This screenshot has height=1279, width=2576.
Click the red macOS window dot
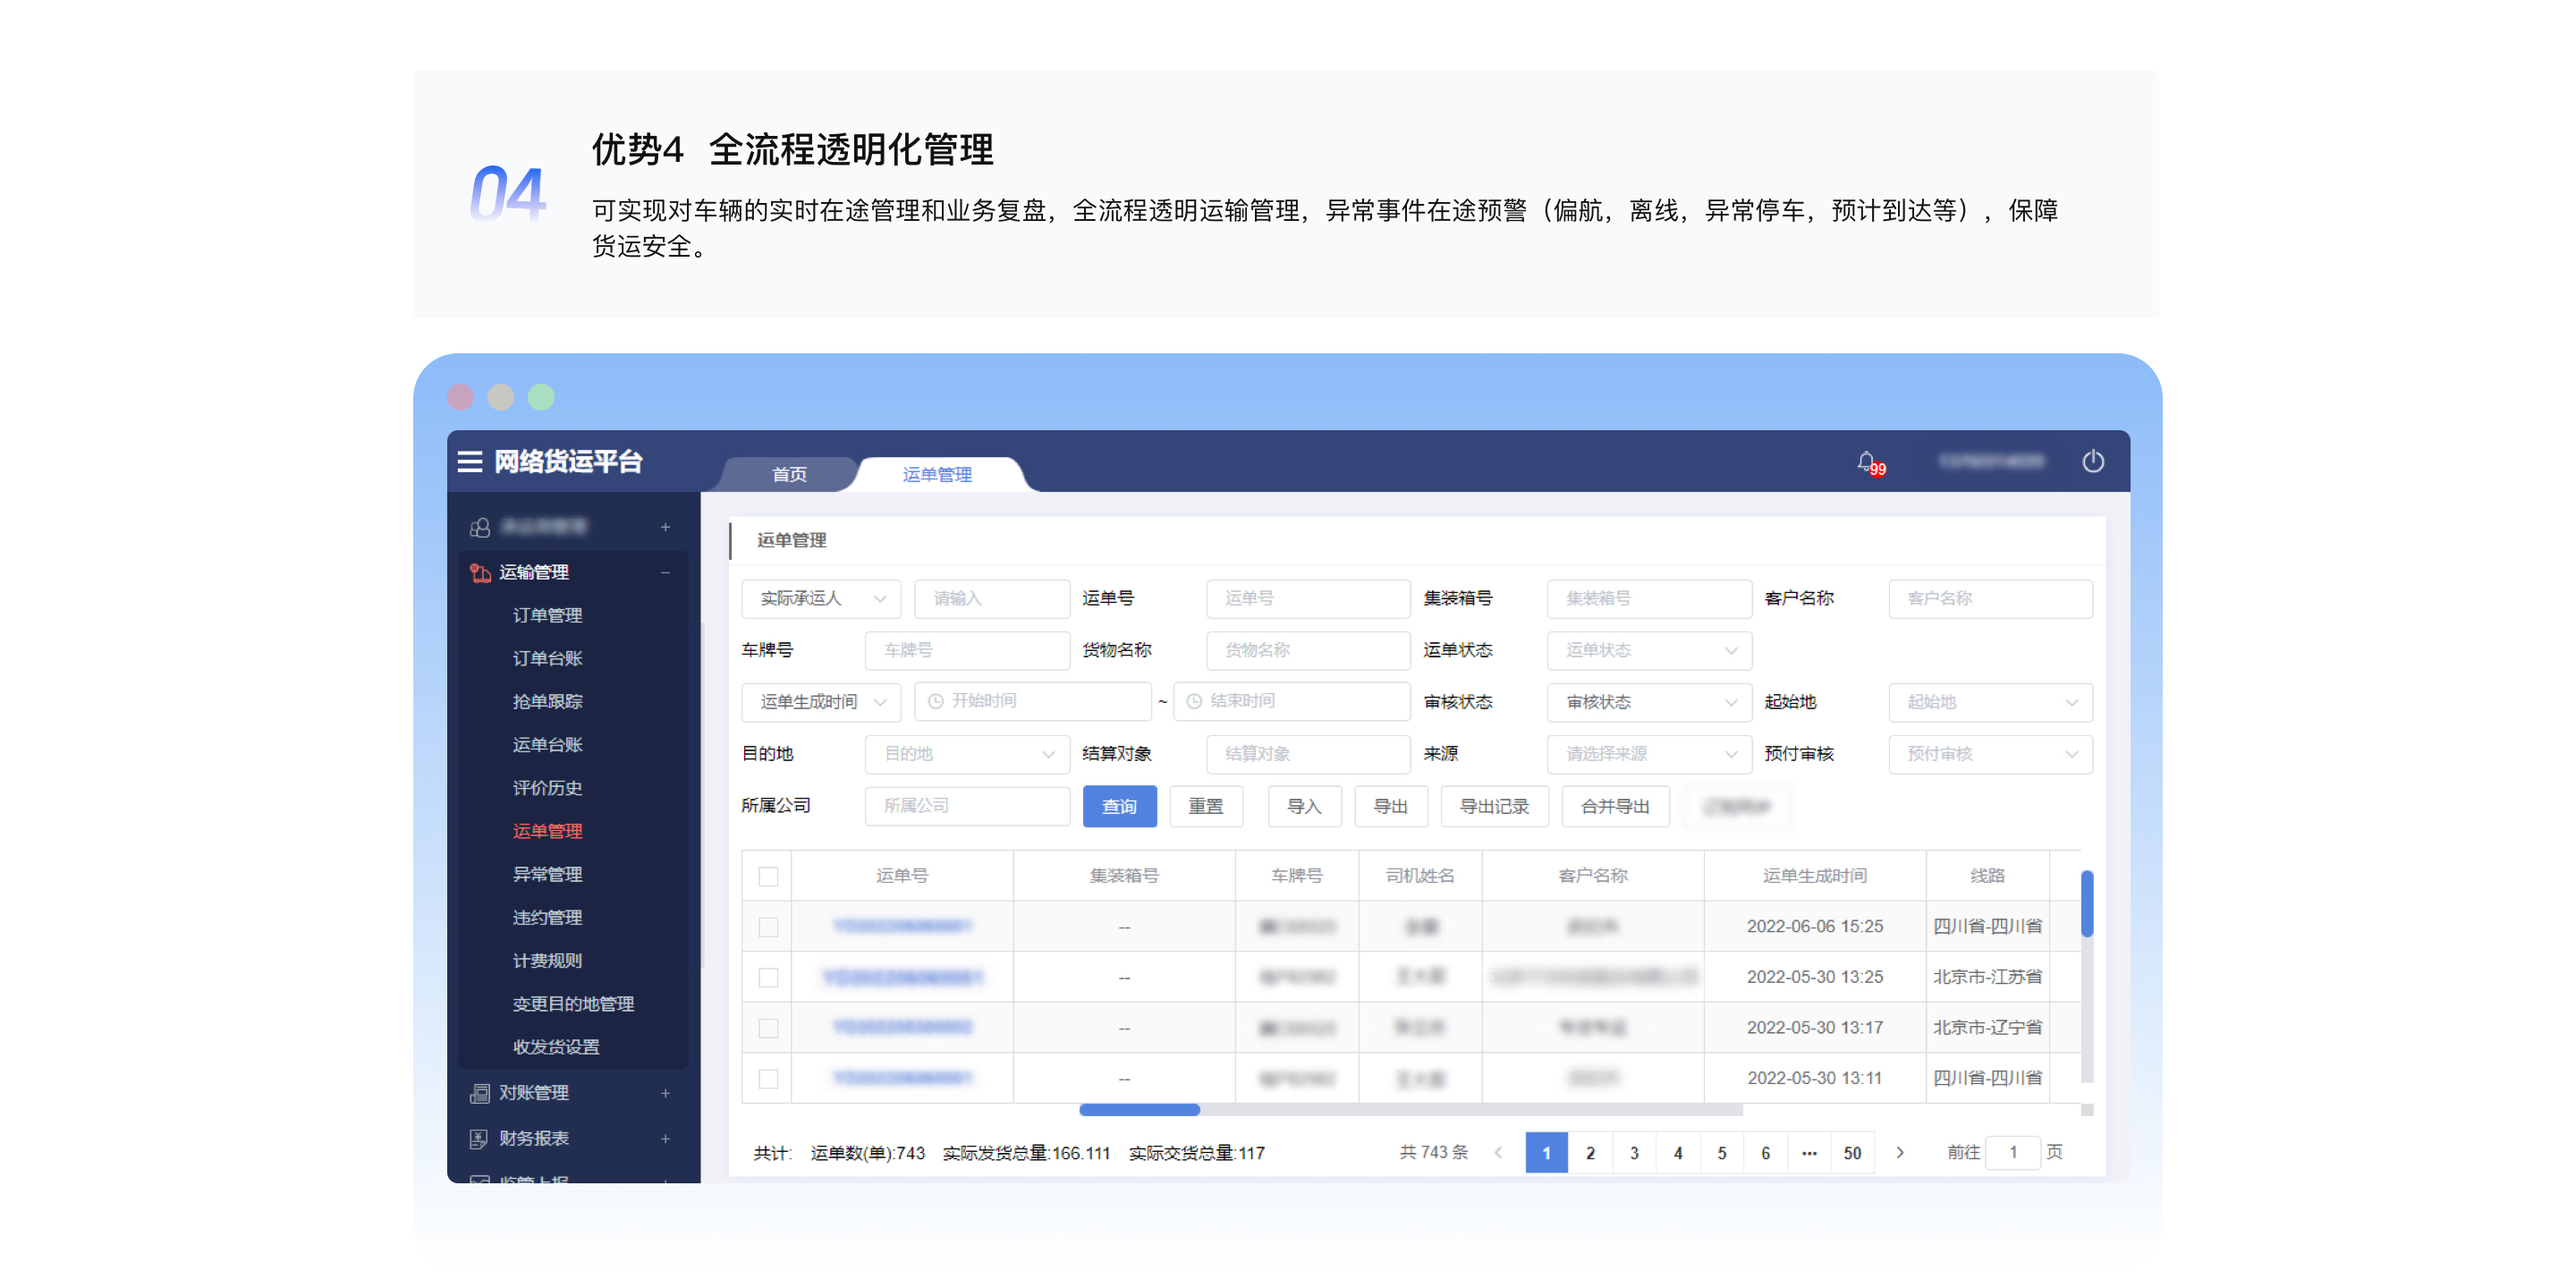tap(461, 396)
